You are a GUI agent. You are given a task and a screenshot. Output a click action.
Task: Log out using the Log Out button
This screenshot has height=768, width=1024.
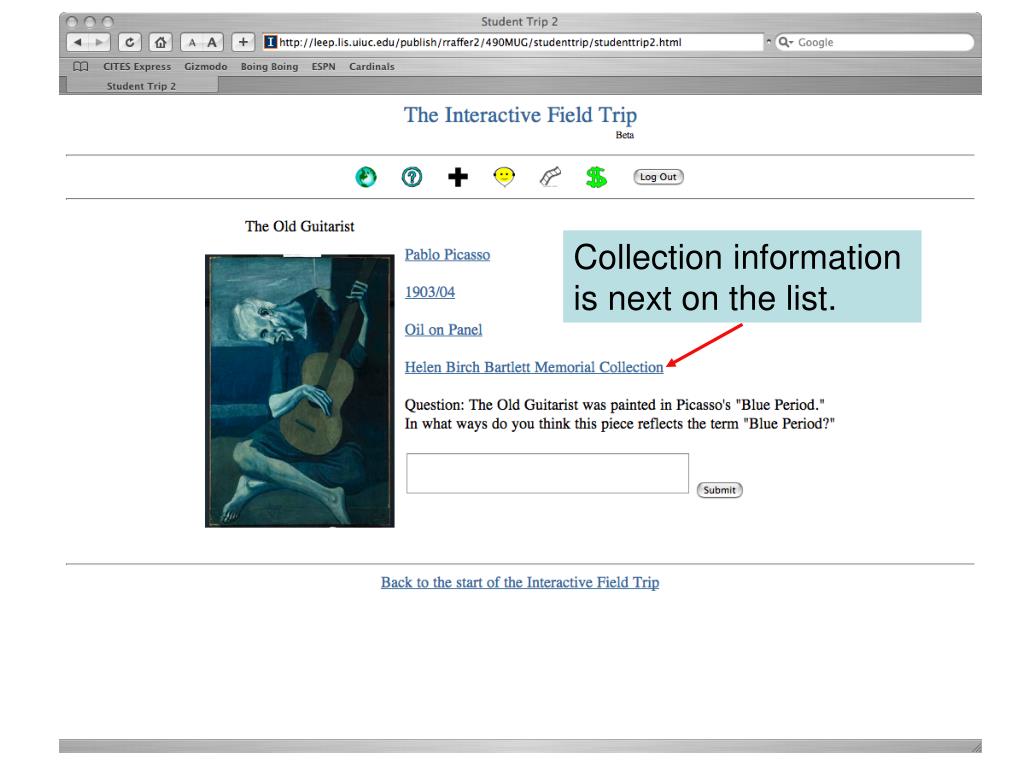click(x=658, y=177)
